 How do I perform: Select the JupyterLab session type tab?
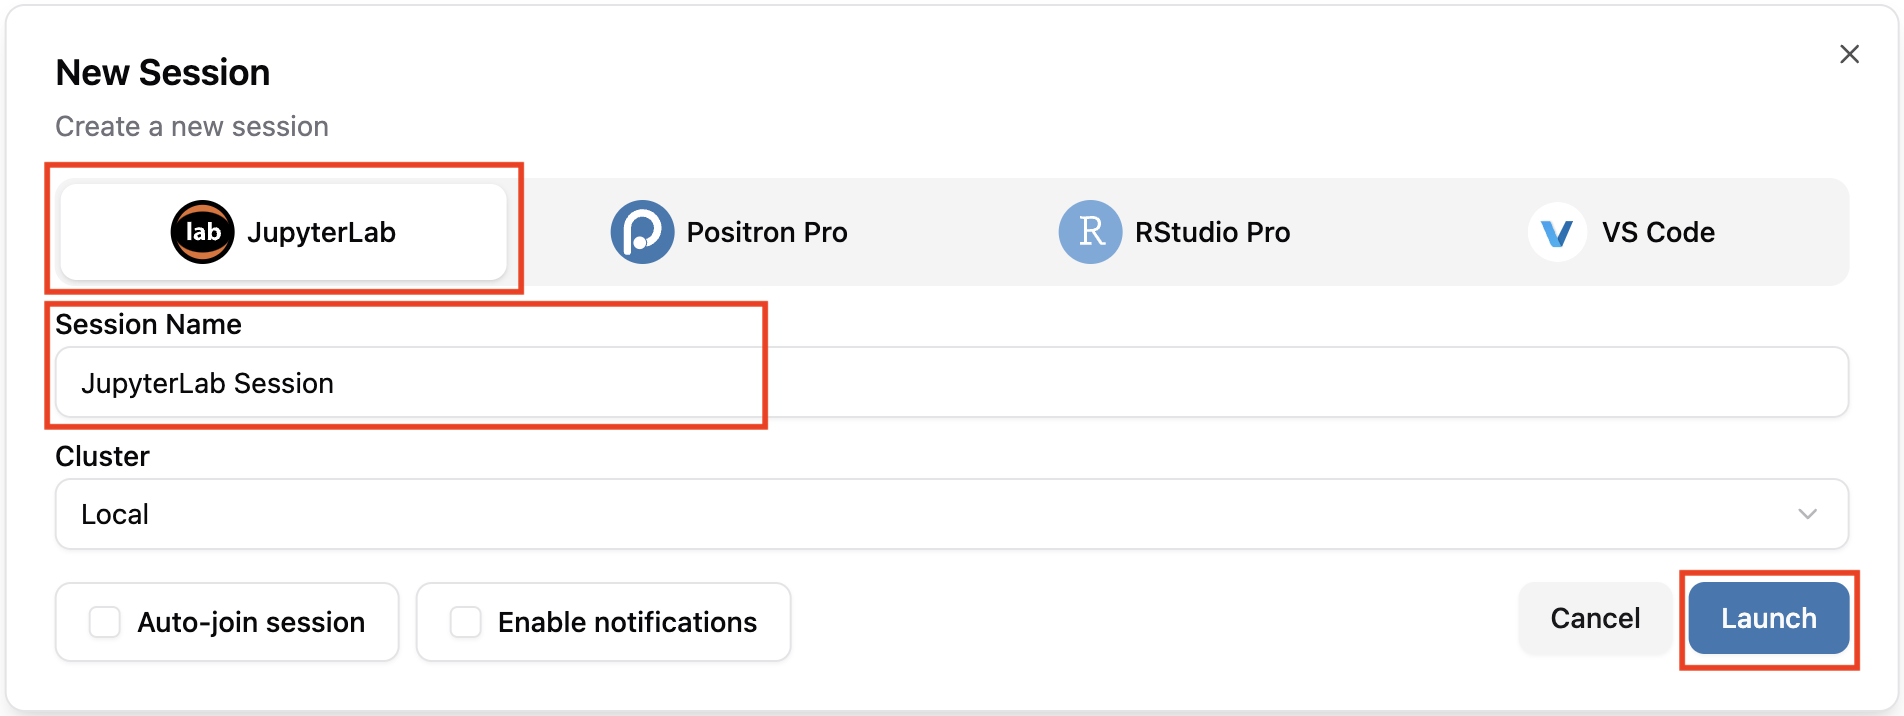coord(284,232)
